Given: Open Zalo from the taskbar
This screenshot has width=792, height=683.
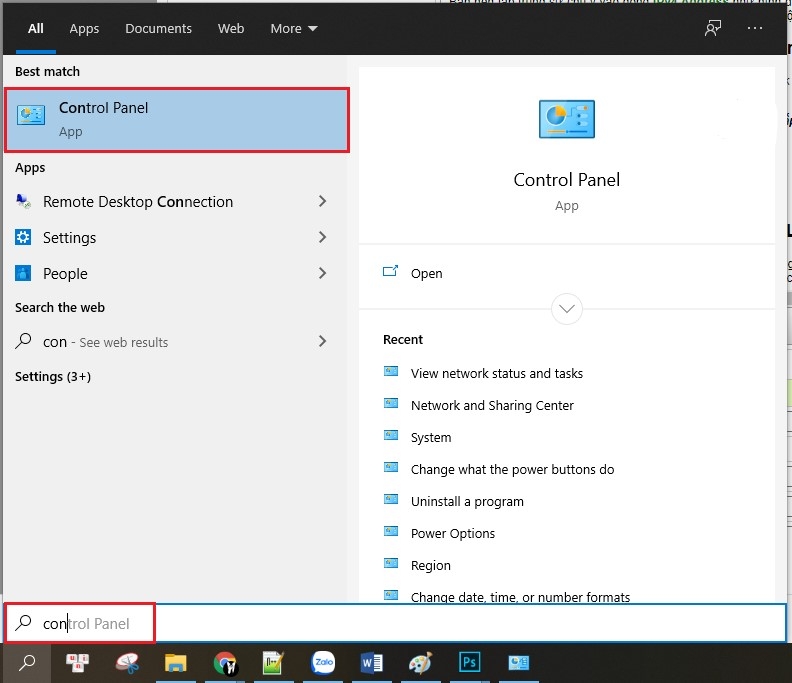Looking at the screenshot, I should coord(323,662).
